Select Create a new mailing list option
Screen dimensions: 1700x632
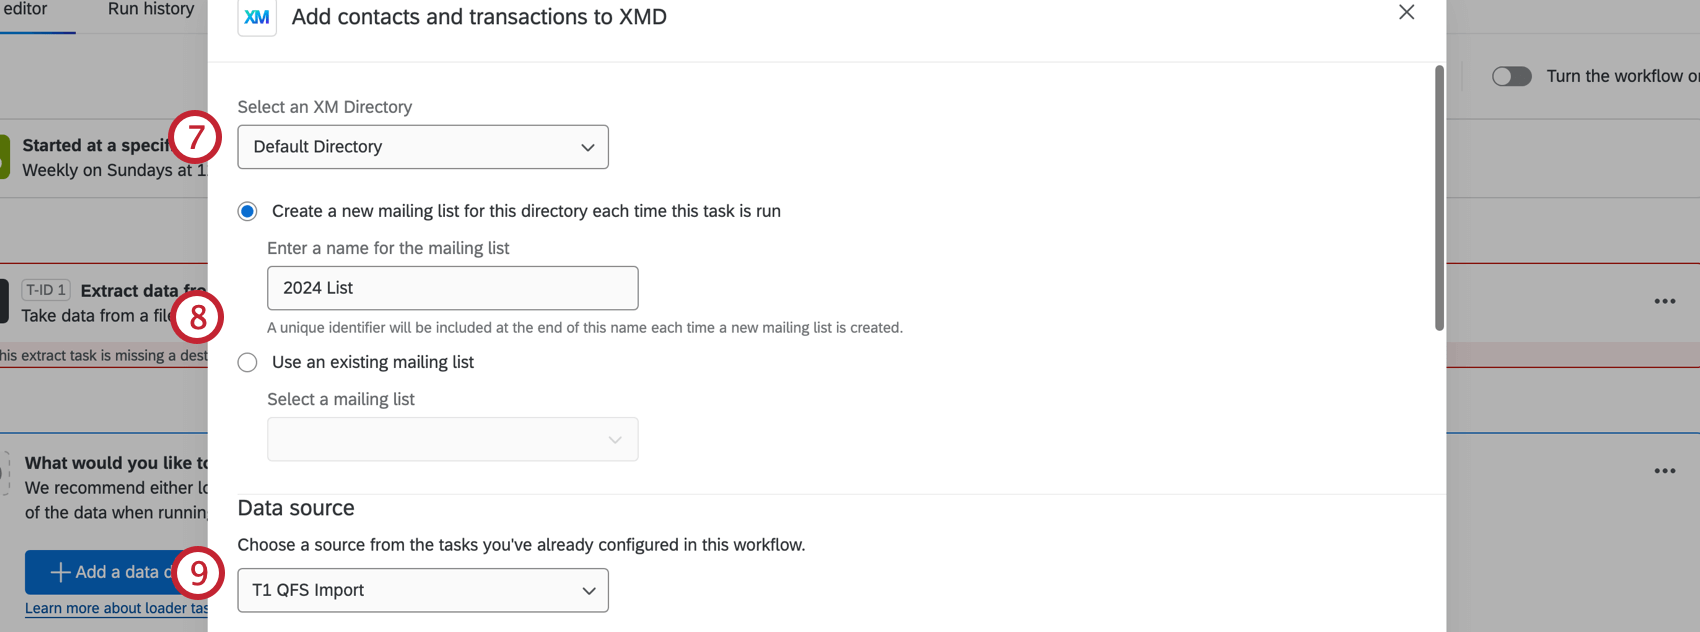click(247, 211)
